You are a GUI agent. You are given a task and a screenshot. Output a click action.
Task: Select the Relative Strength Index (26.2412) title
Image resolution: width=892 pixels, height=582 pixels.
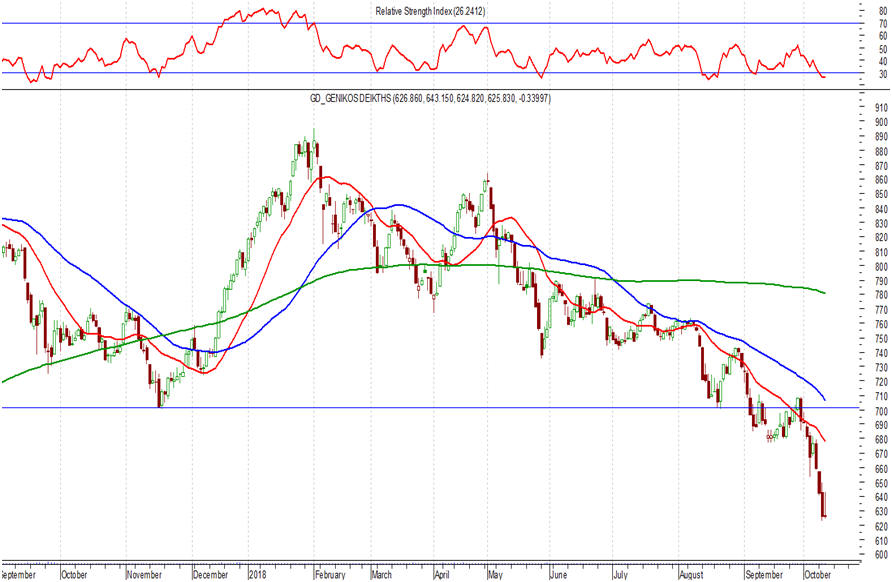430,11
